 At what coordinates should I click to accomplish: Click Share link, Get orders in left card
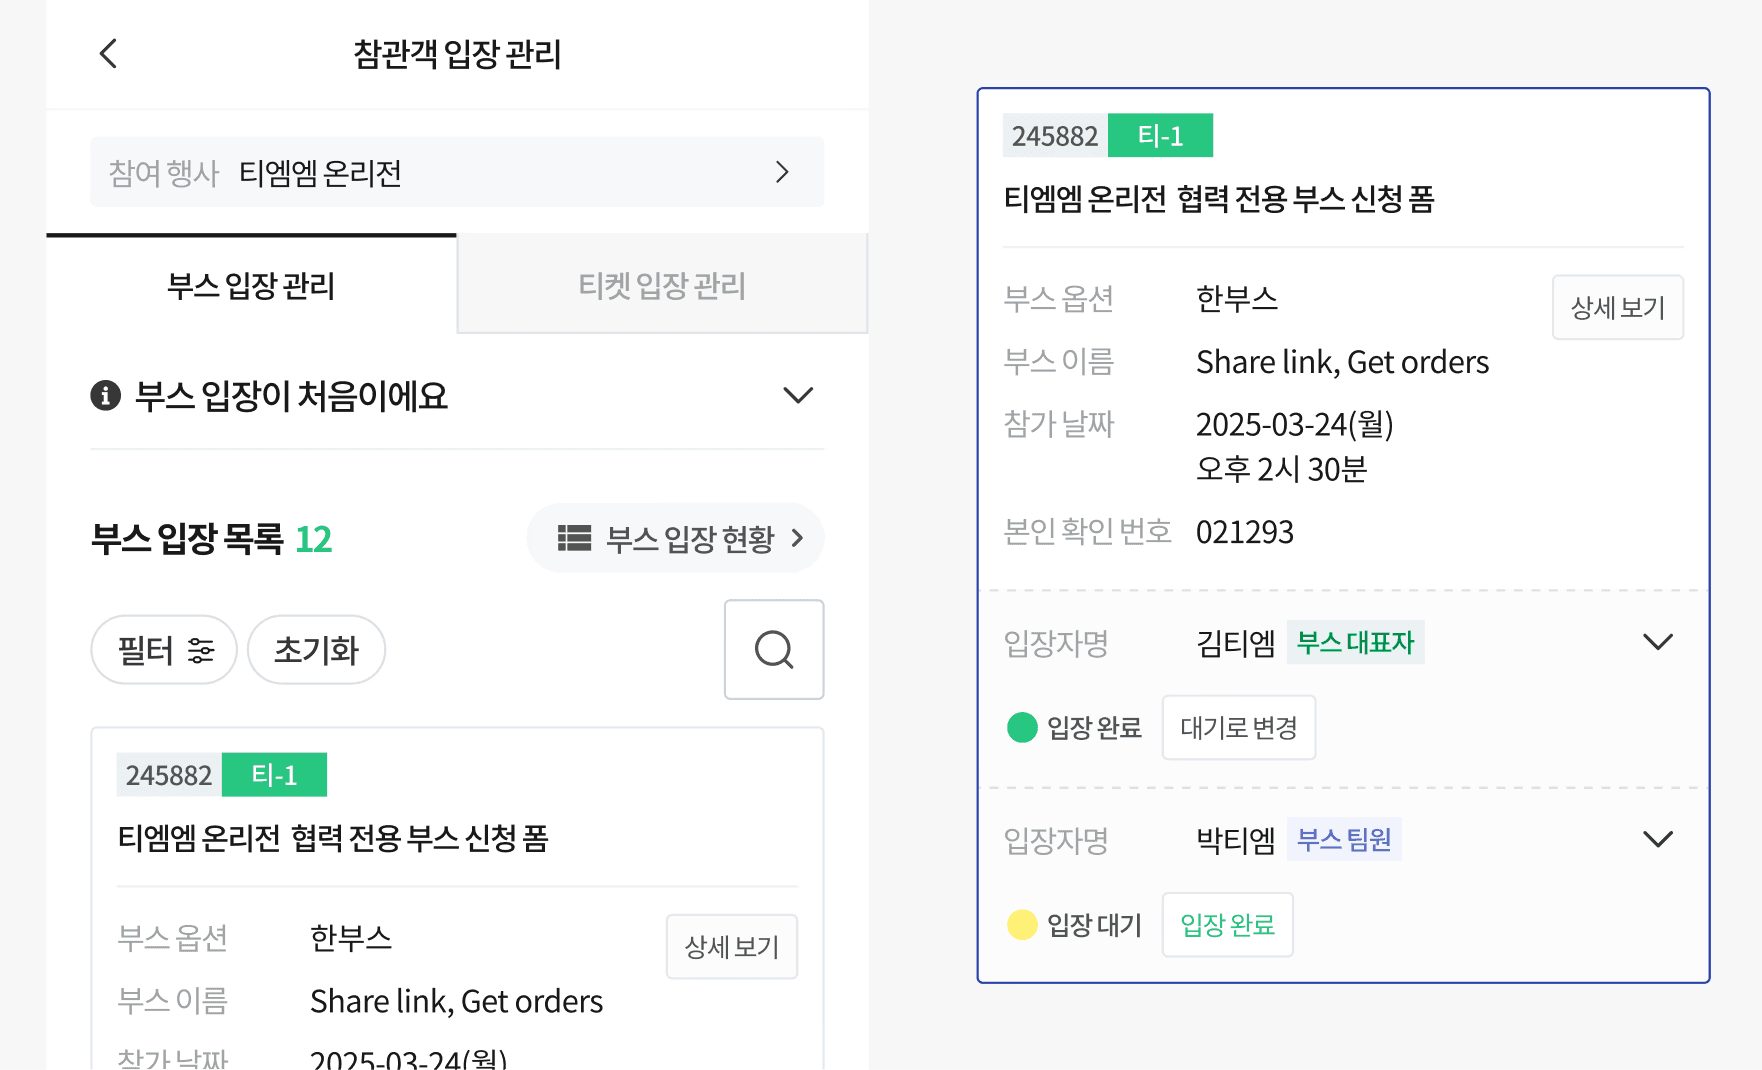pos(456,1001)
